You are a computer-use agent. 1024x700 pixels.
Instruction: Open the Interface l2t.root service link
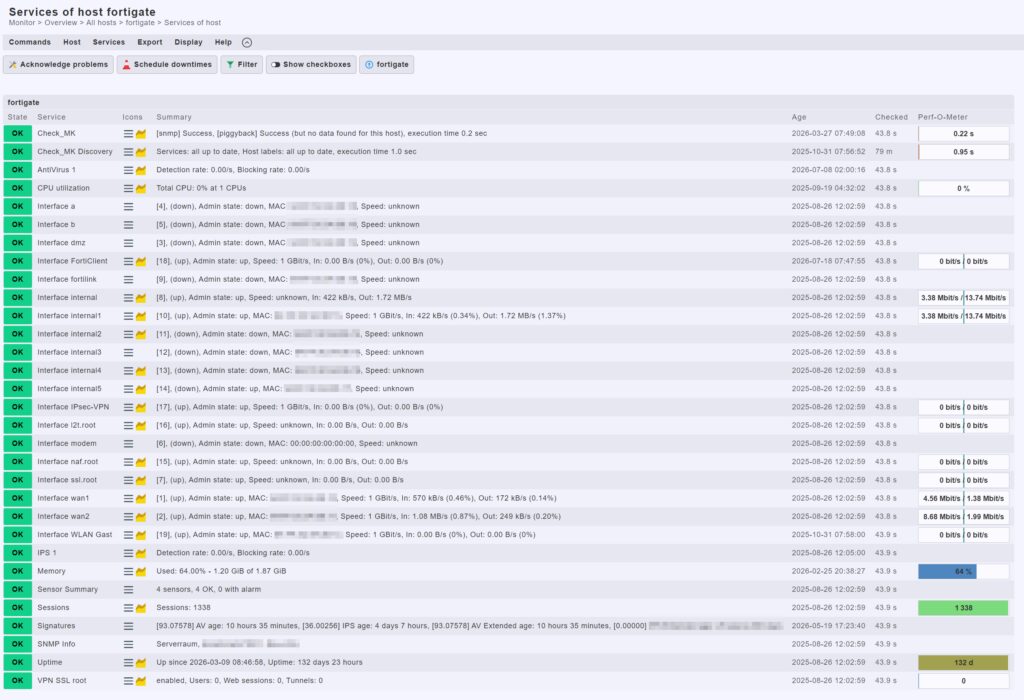tap(66, 426)
